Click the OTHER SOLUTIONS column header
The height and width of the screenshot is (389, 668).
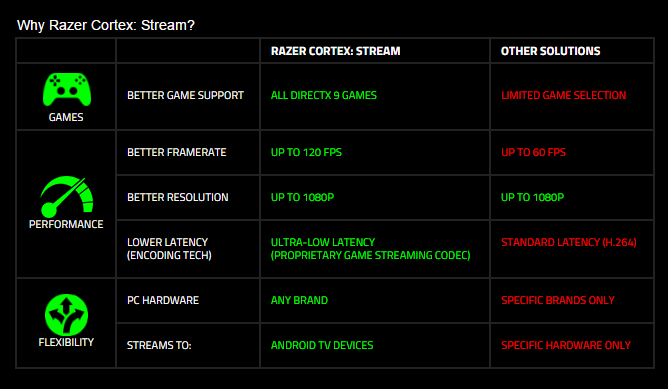click(x=550, y=51)
